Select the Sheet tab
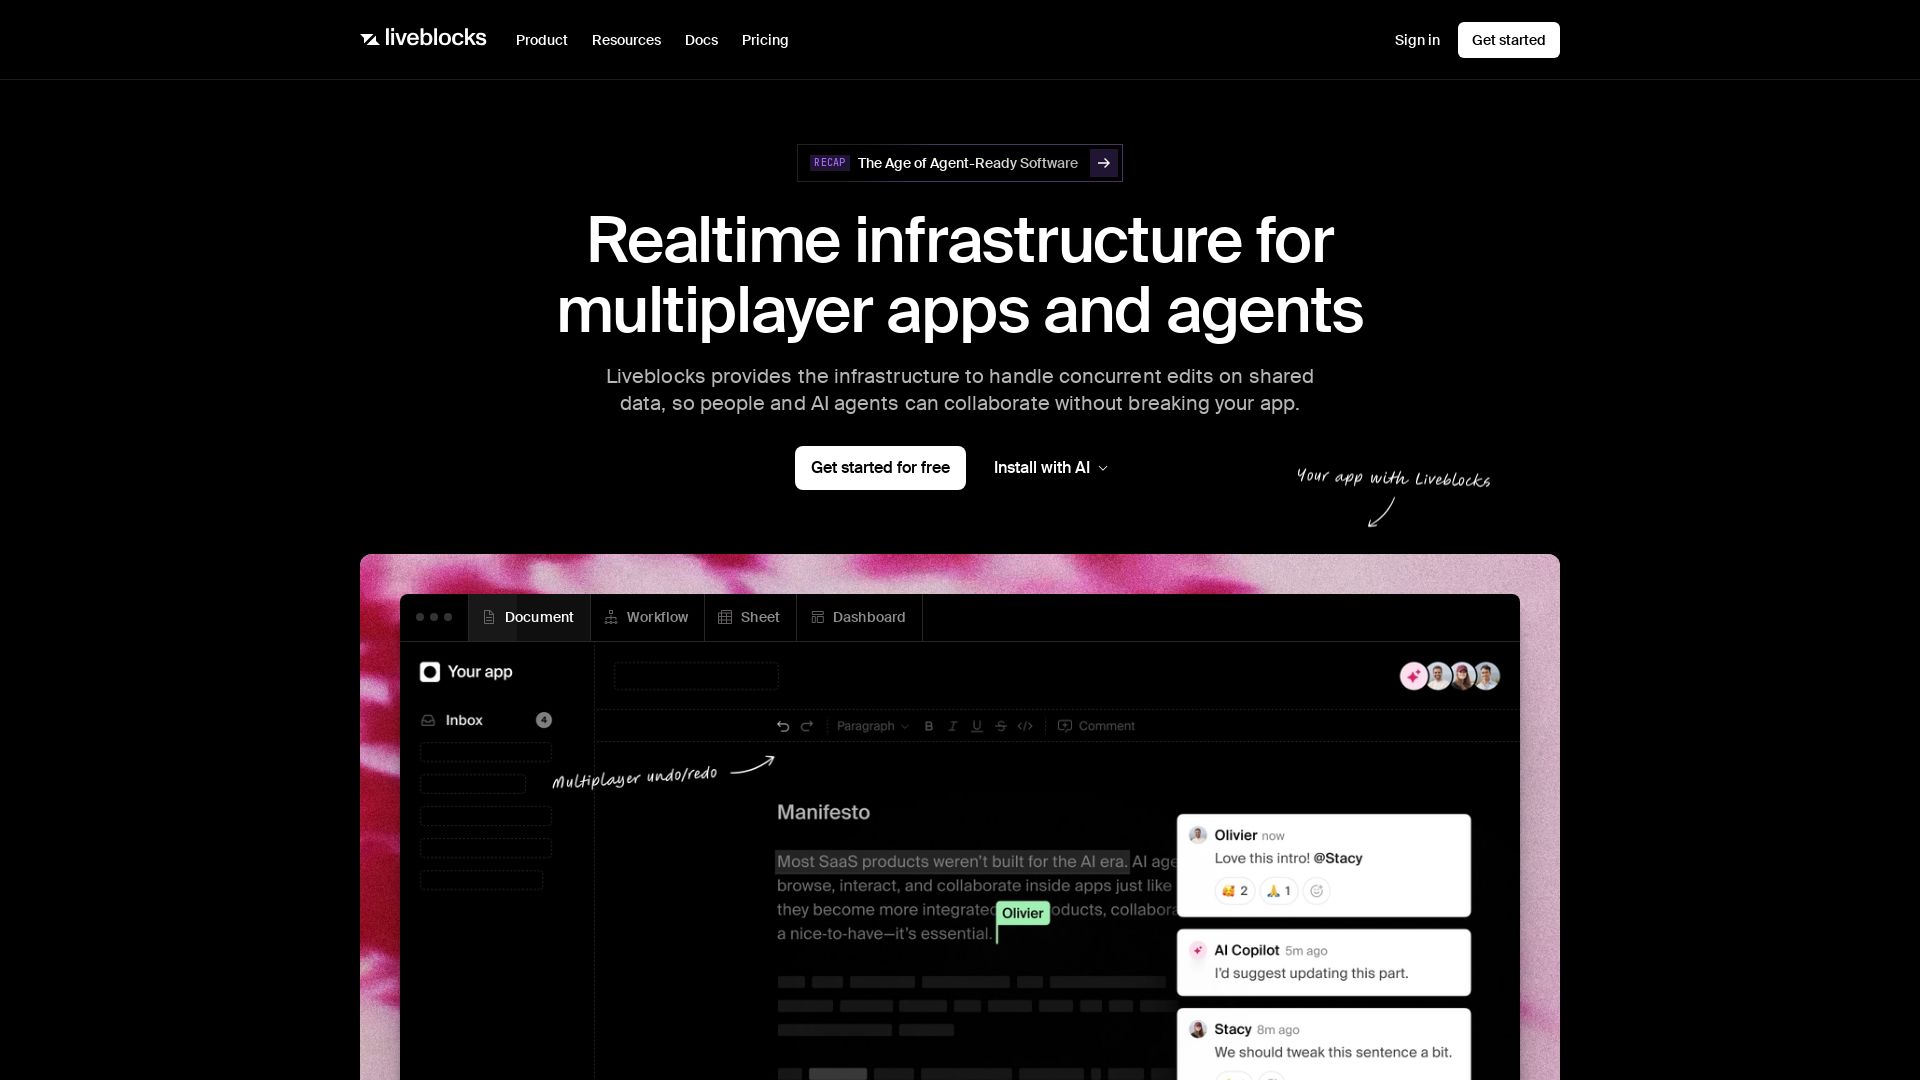Screen dimensions: 1920x1080 pos(750,617)
